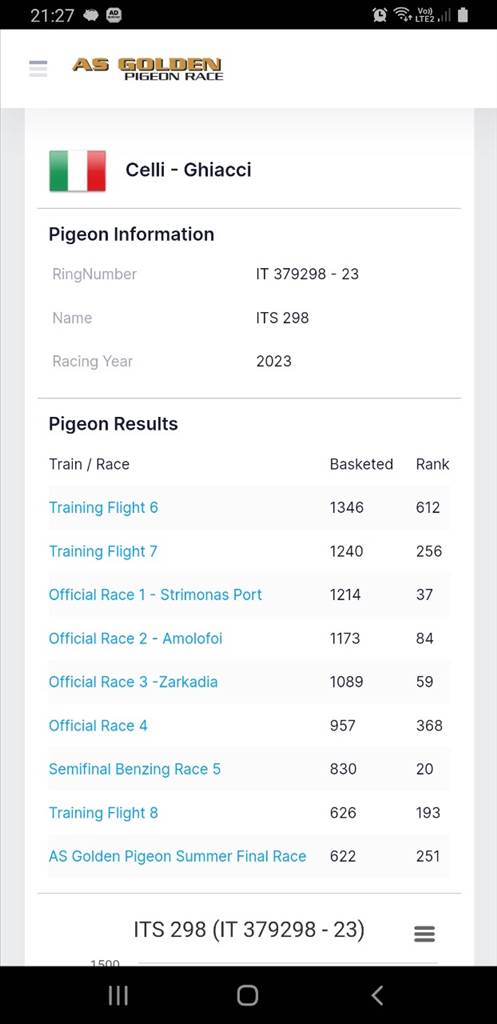Open the chart options menu icon
Screen dimensions: 497x1024
pyautogui.click(x=425, y=934)
